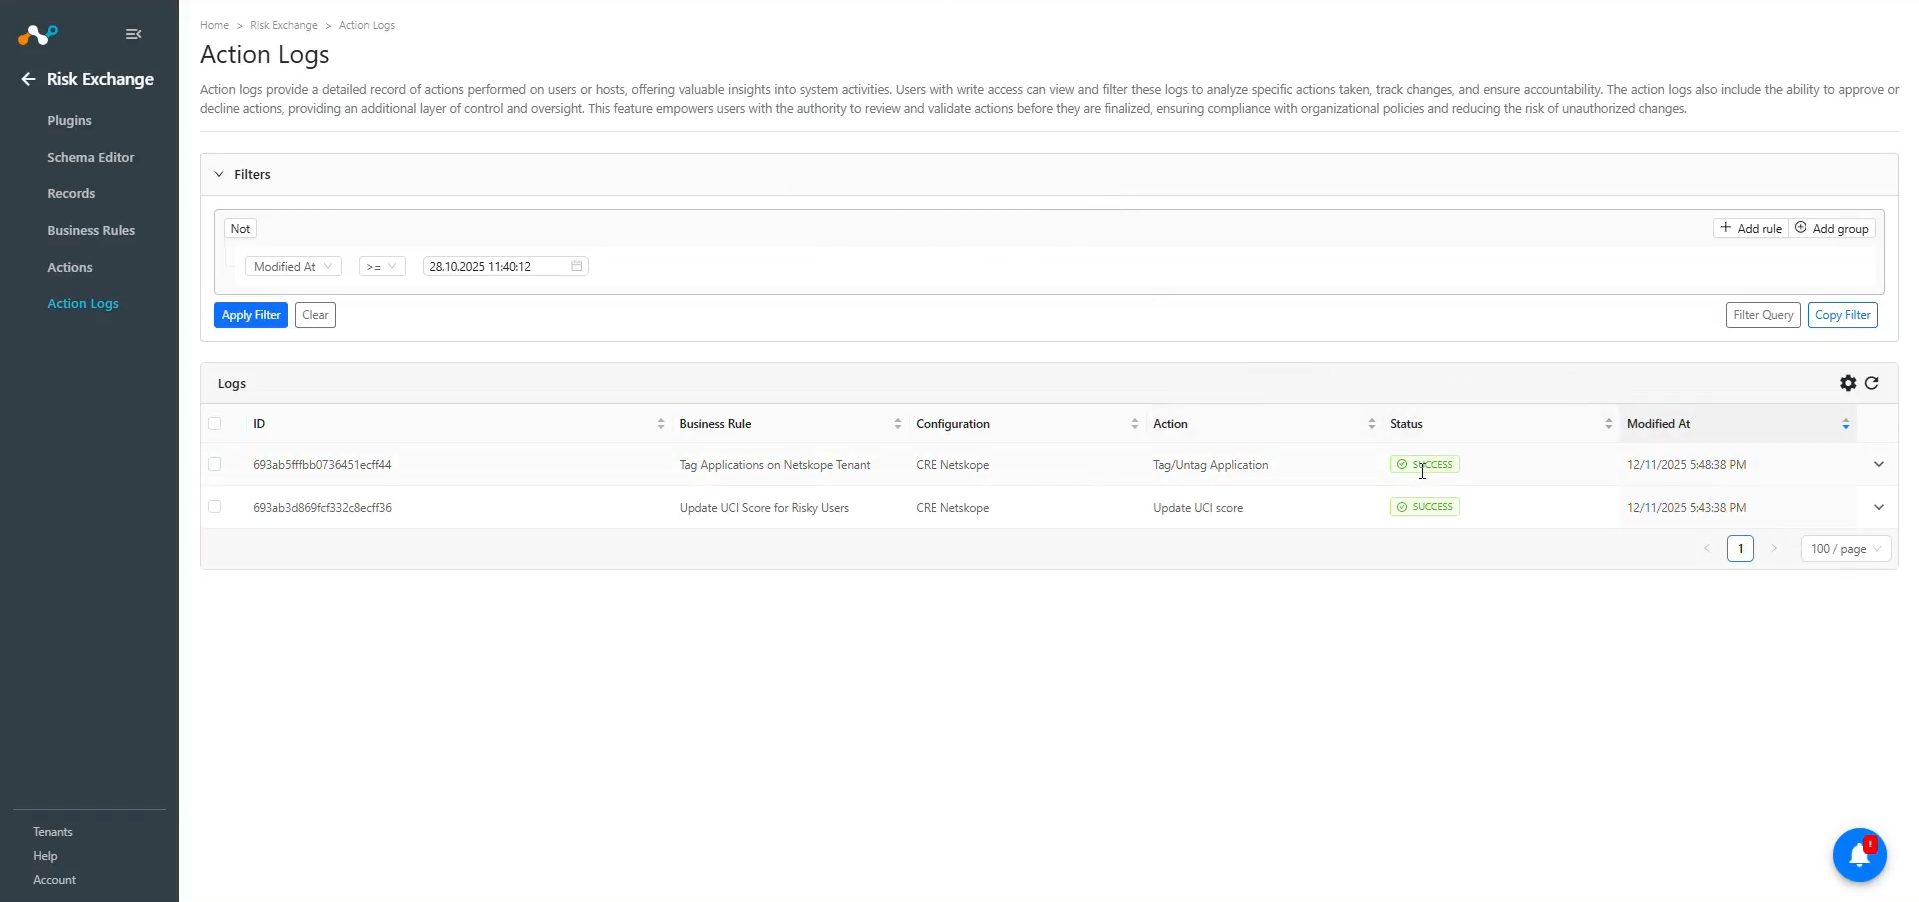
Task: Click CRE Netskope in Tag Applications row
Action: coord(952,465)
